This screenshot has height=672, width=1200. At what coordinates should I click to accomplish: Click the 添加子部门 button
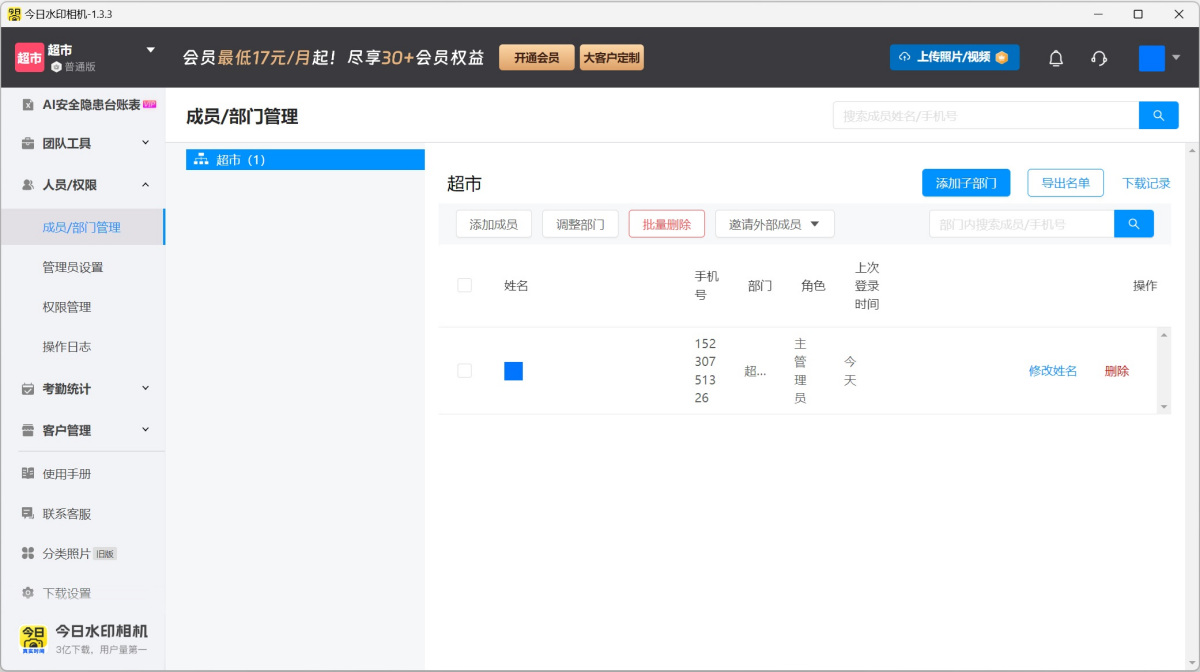pyautogui.click(x=965, y=183)
